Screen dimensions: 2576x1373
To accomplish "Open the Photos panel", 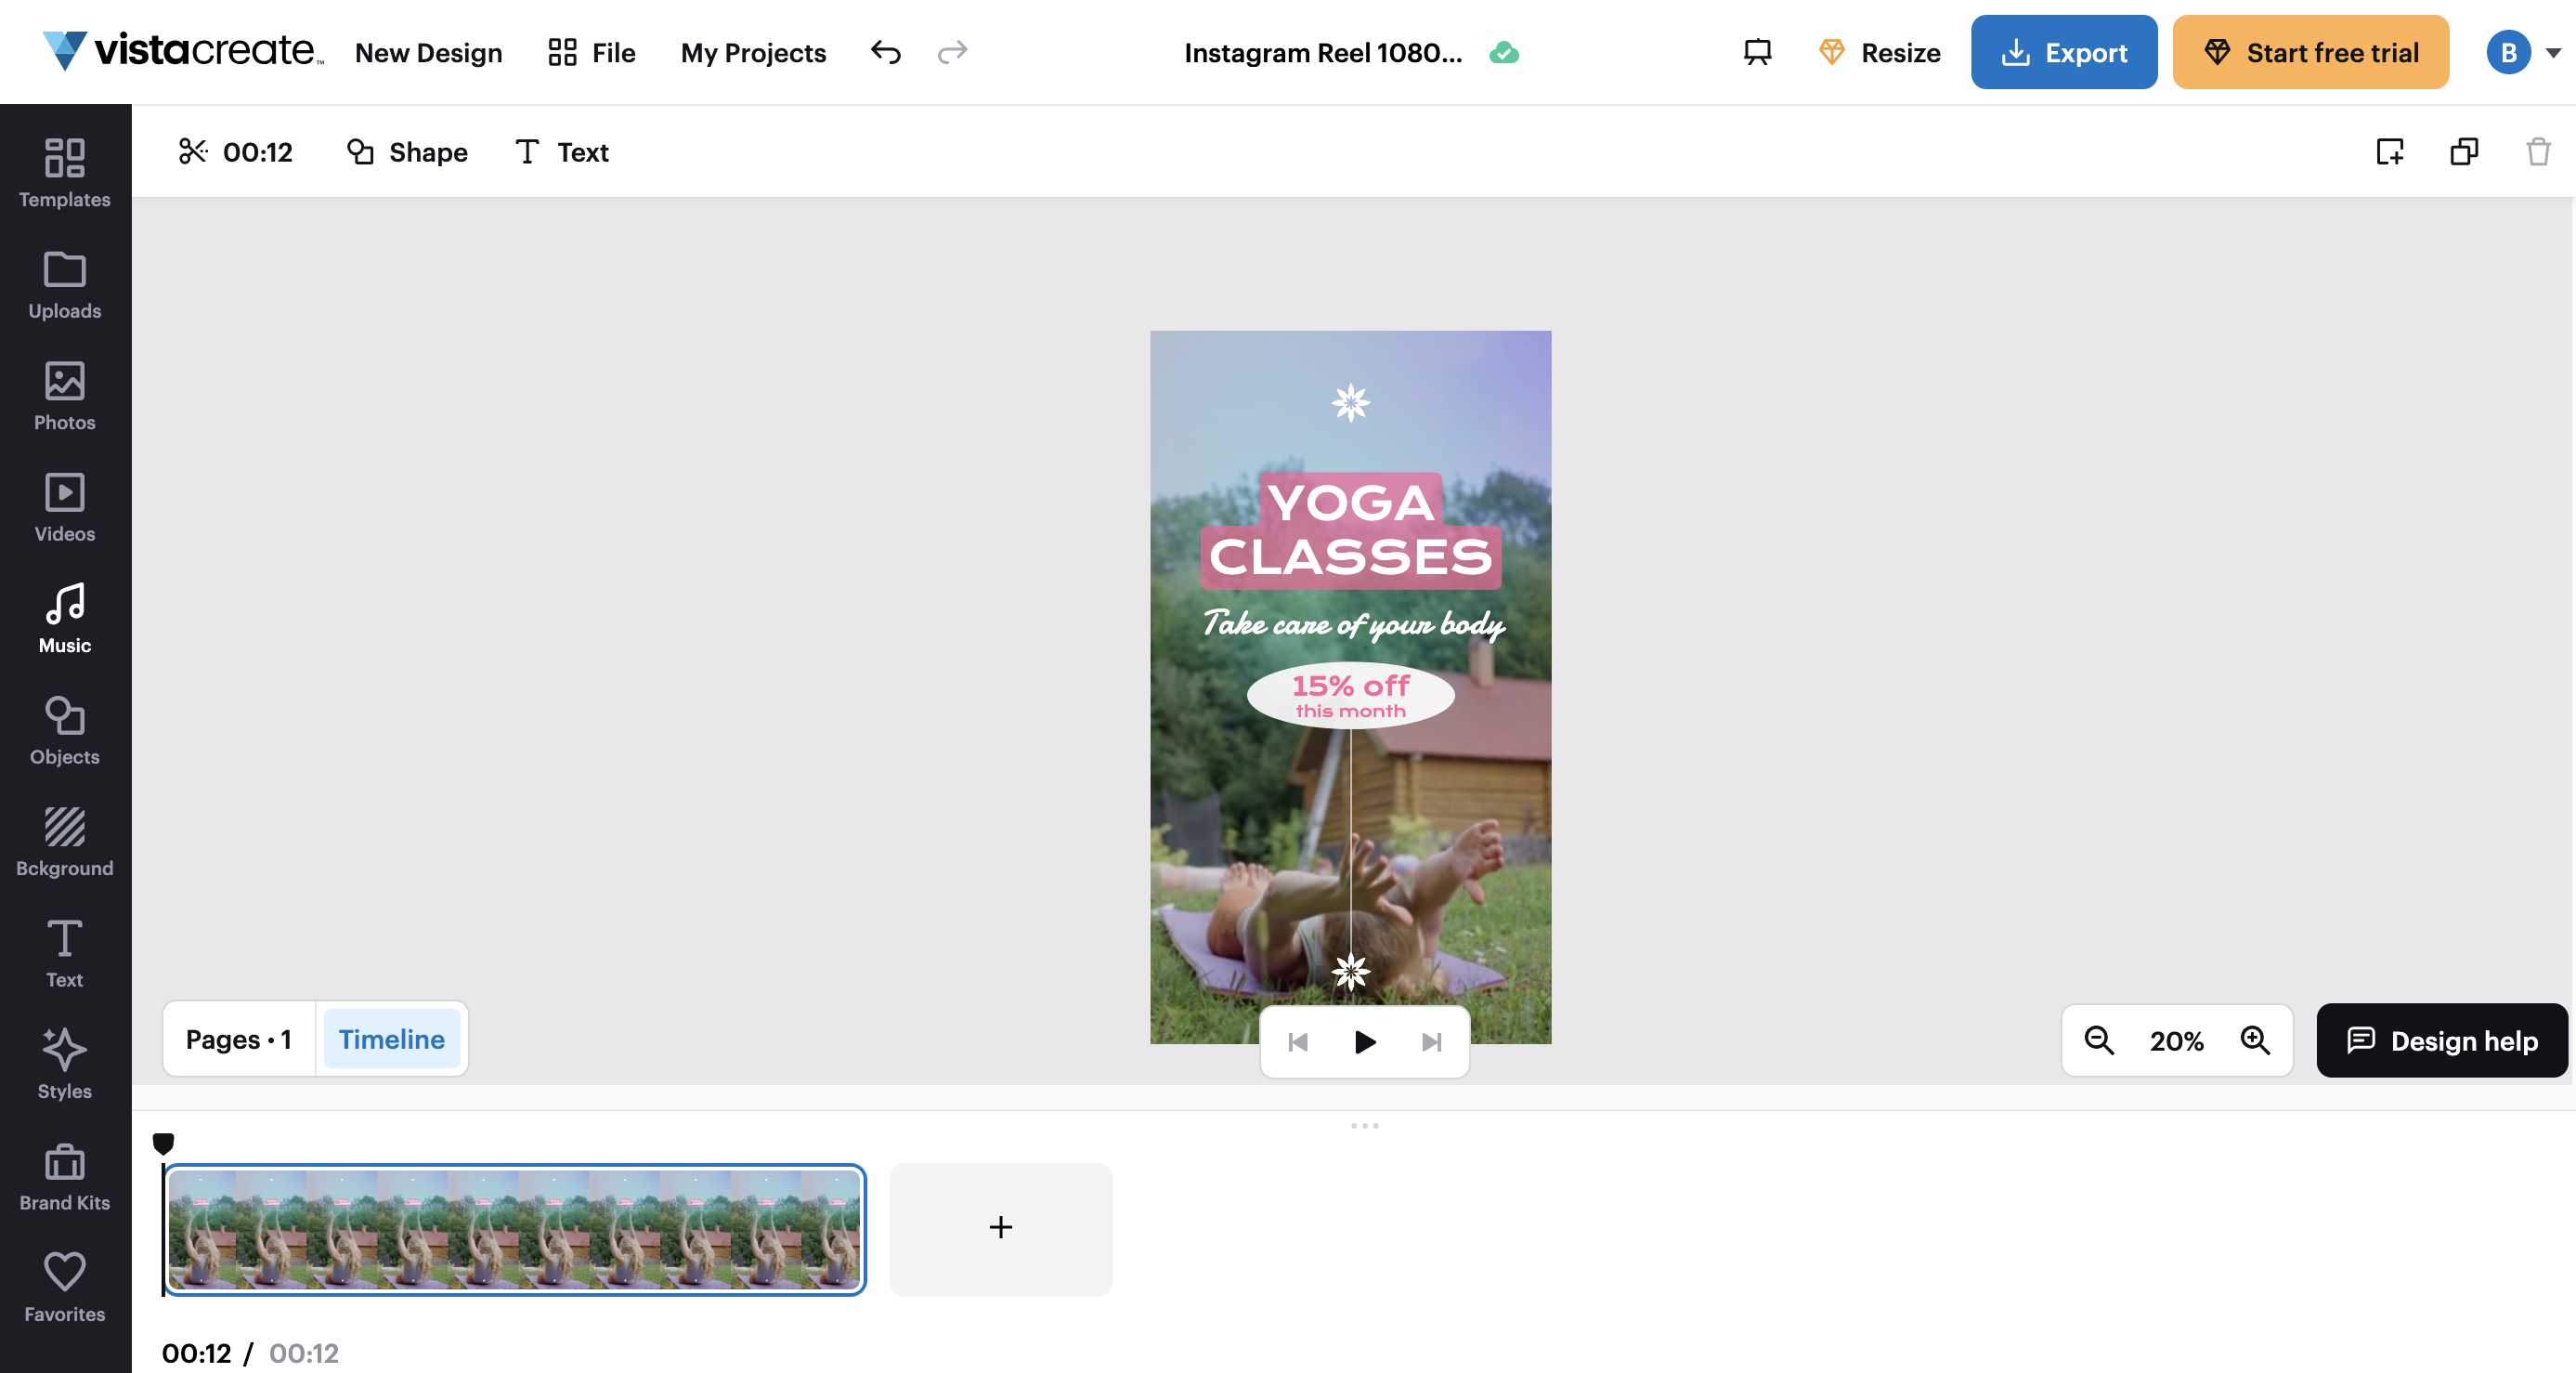I will [65, 396].
